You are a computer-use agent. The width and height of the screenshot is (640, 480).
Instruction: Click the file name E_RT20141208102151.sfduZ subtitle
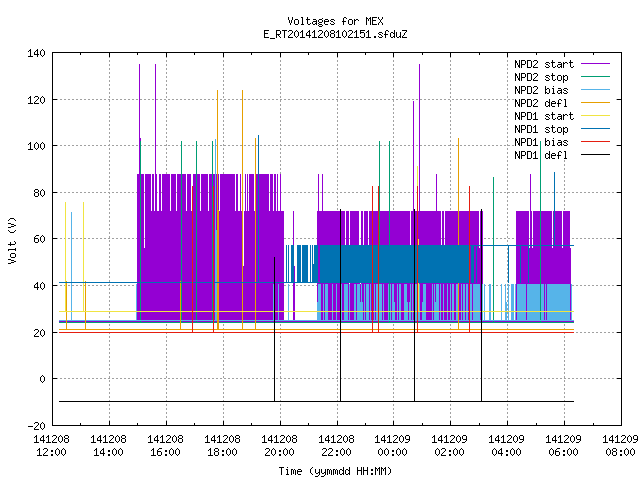[x=335, y=34]
